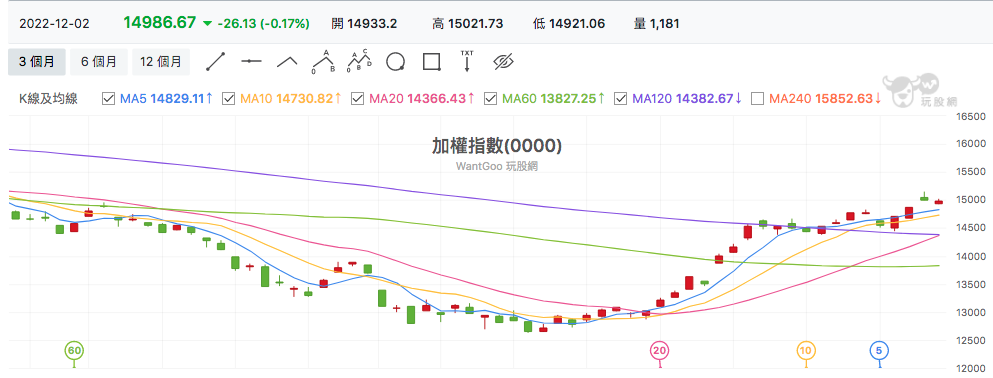Screen dimensions: 993x378
Task: Uncheck the MA10 moving average checkbox
Action: tap(229, 99)
